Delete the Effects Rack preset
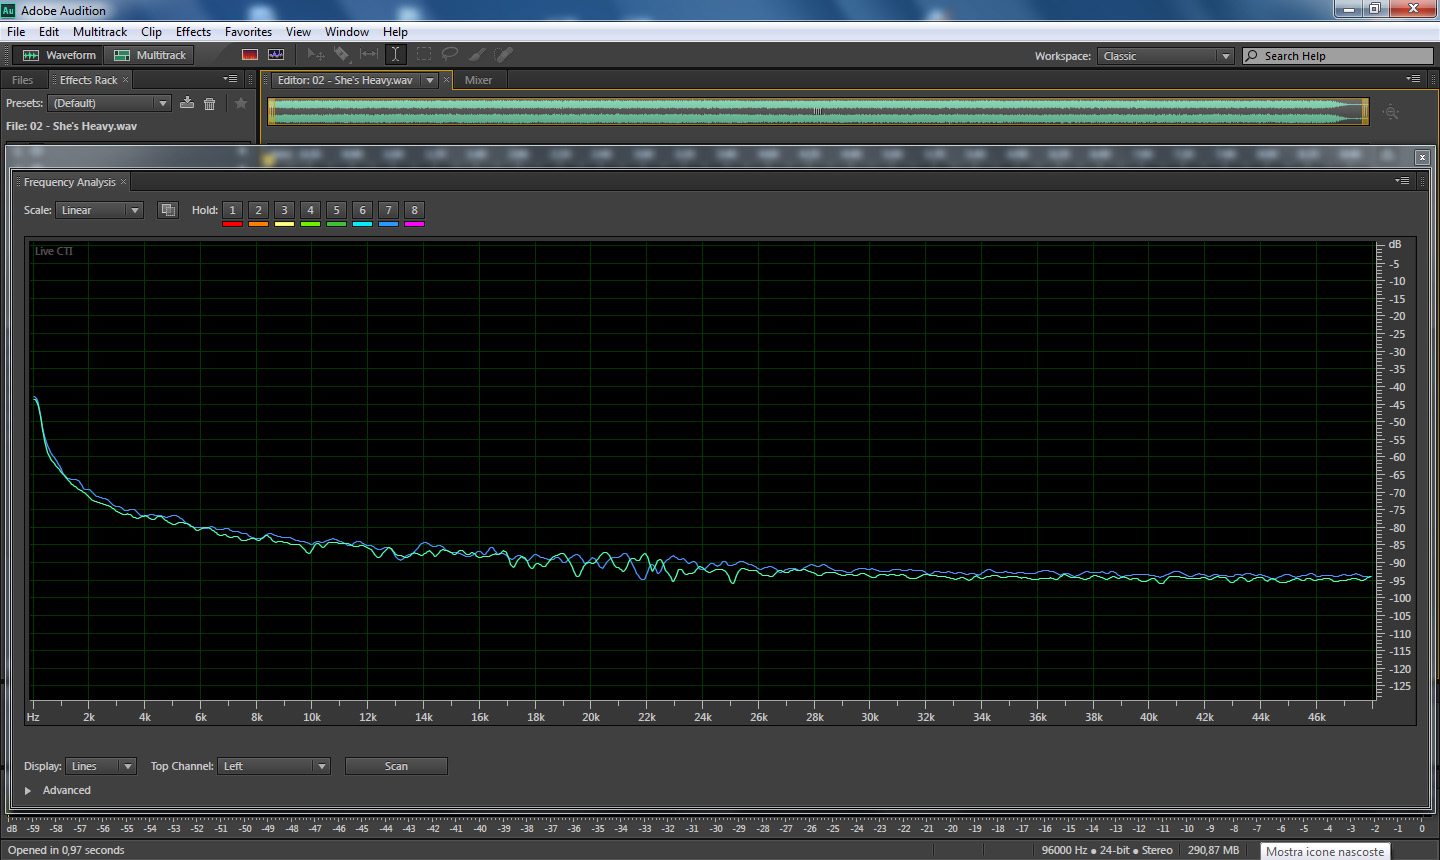This screenshot has width=1440, height=860. [x=210, y=103]
